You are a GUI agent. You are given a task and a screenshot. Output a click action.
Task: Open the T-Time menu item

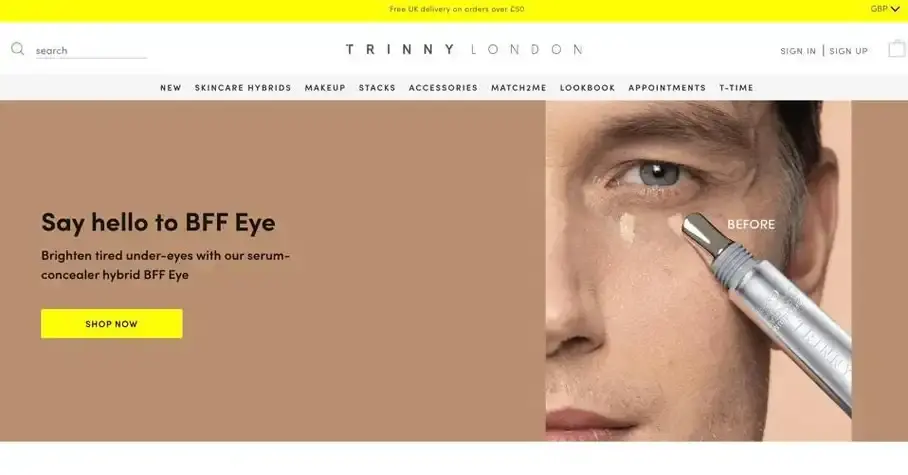click(736, 87)
